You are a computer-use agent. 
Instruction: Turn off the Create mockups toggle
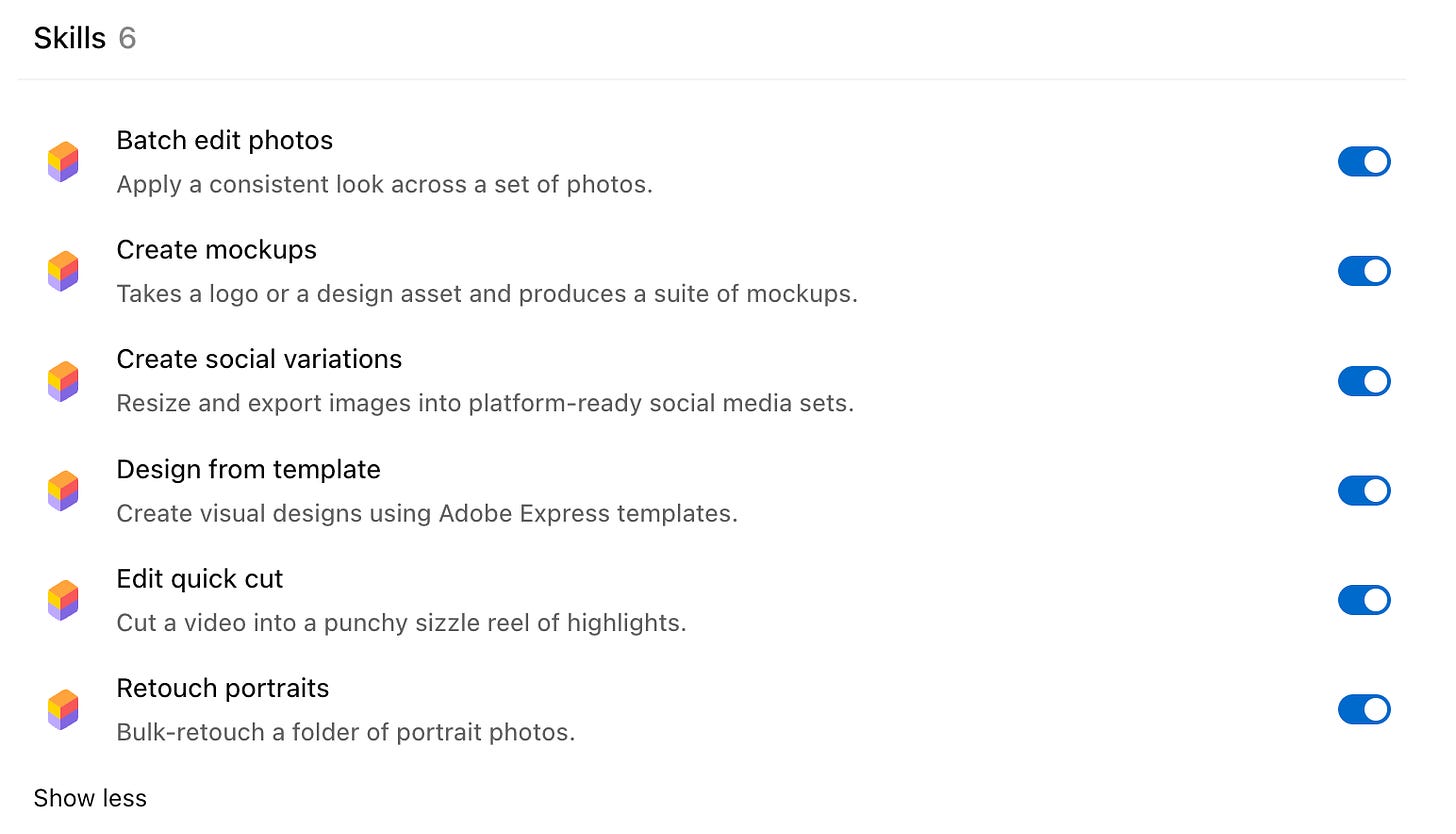click(x=1364, y=271)
